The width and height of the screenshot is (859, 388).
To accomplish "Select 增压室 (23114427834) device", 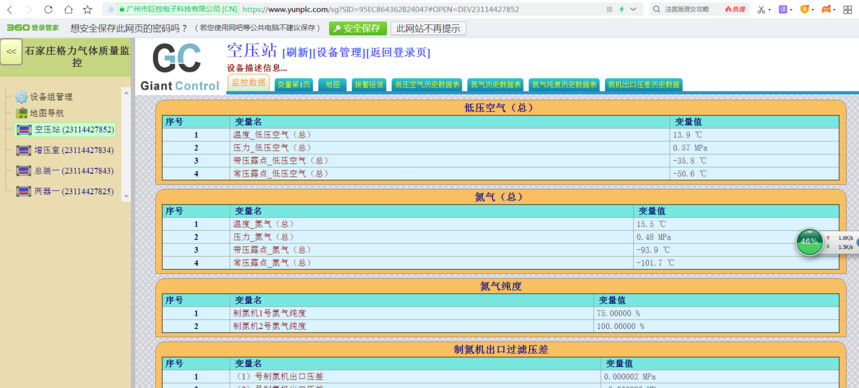I will tap(74, 150).
